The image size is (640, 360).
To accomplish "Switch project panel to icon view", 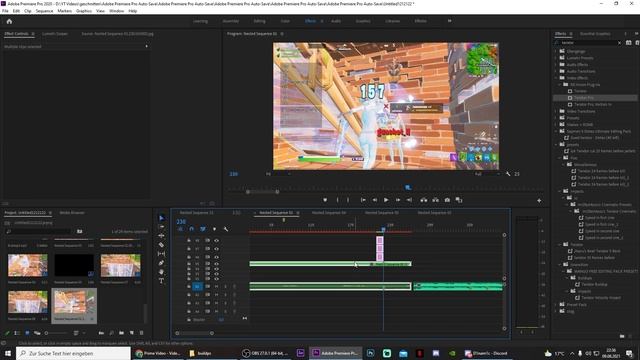I will click(x=27, y=333).
